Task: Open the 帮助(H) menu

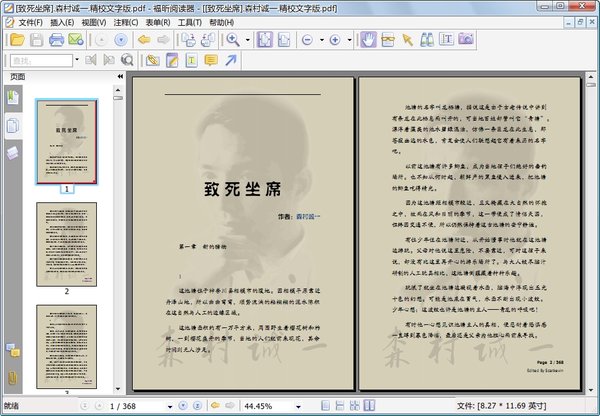Action: click(x=222, y=23)
